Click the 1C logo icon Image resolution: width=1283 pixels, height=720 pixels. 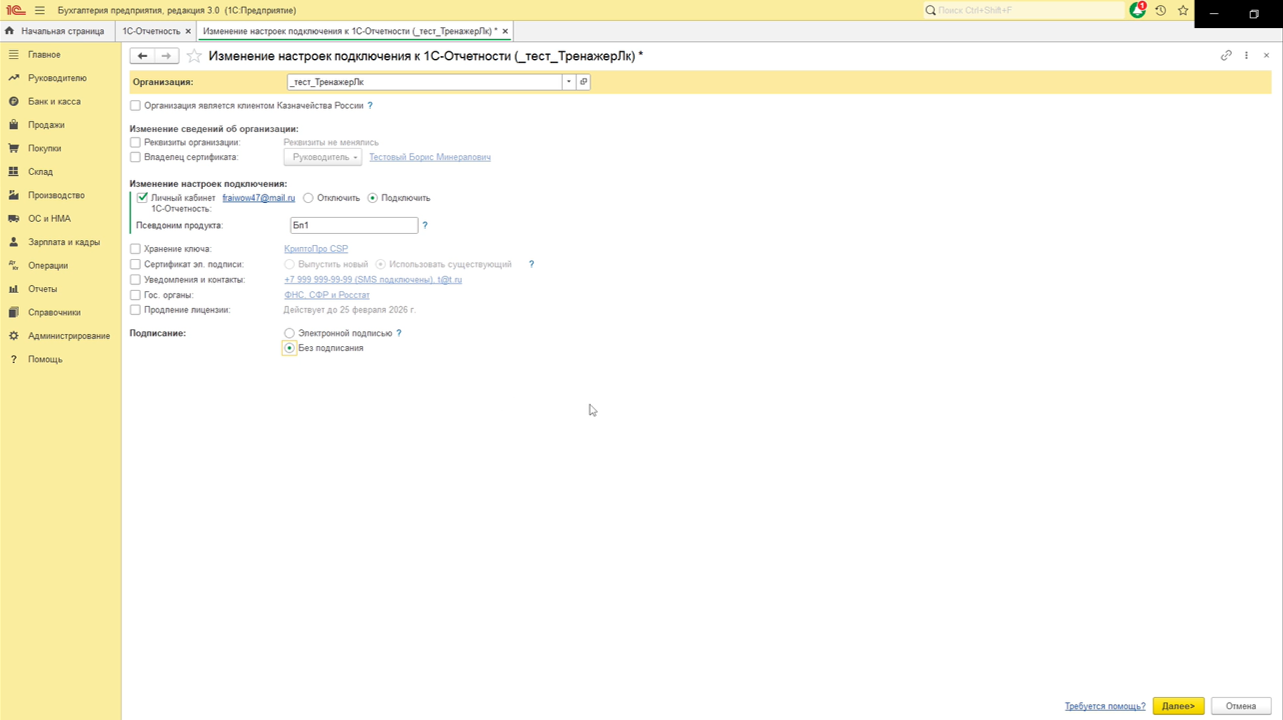(x=15, y=10)
